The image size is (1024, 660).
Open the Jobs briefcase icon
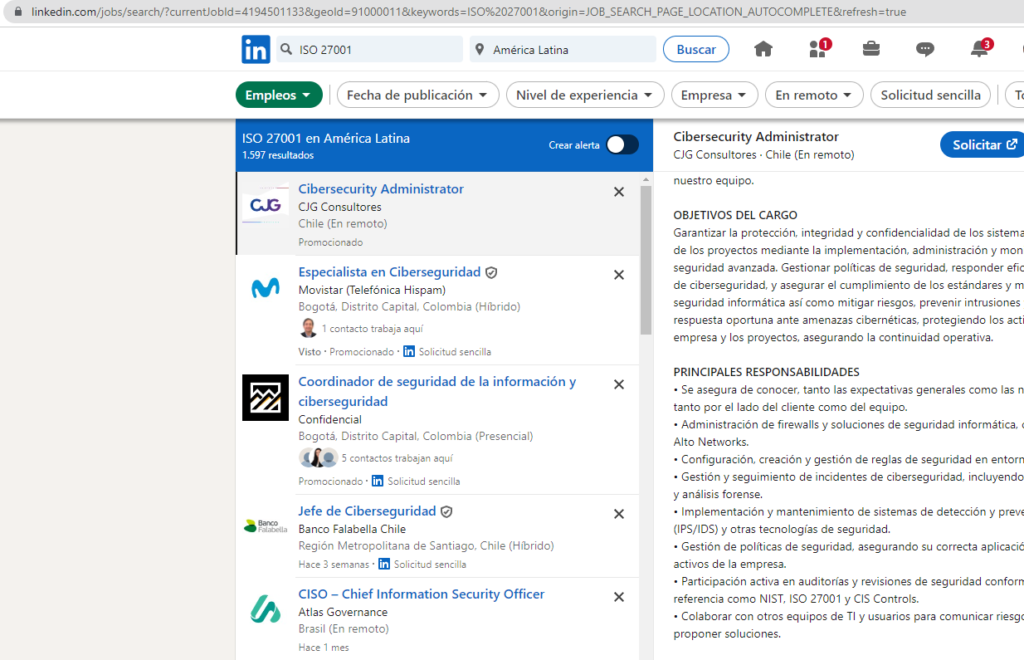871,49
